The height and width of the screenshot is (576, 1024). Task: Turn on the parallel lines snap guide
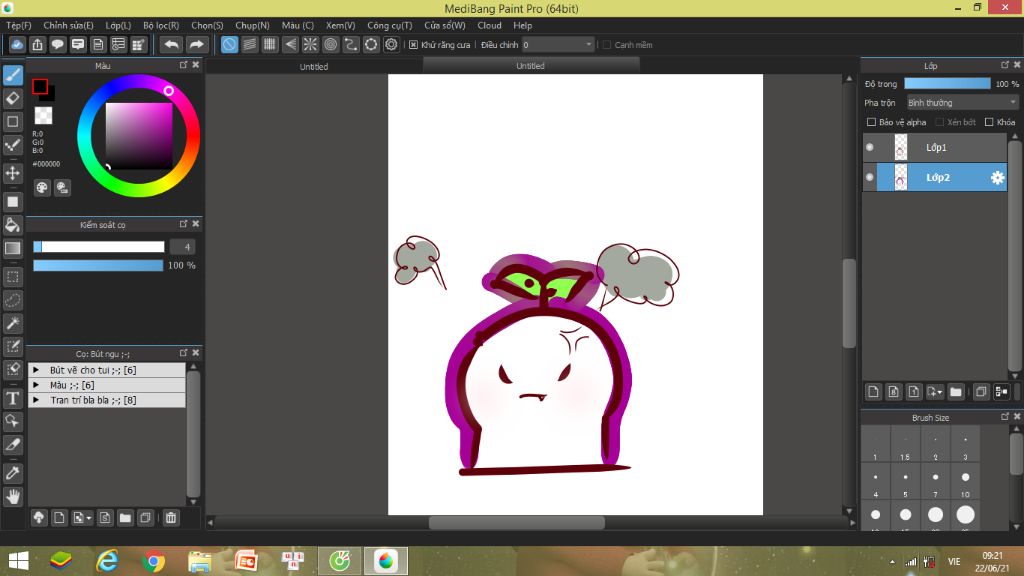[x=249, y=44]
